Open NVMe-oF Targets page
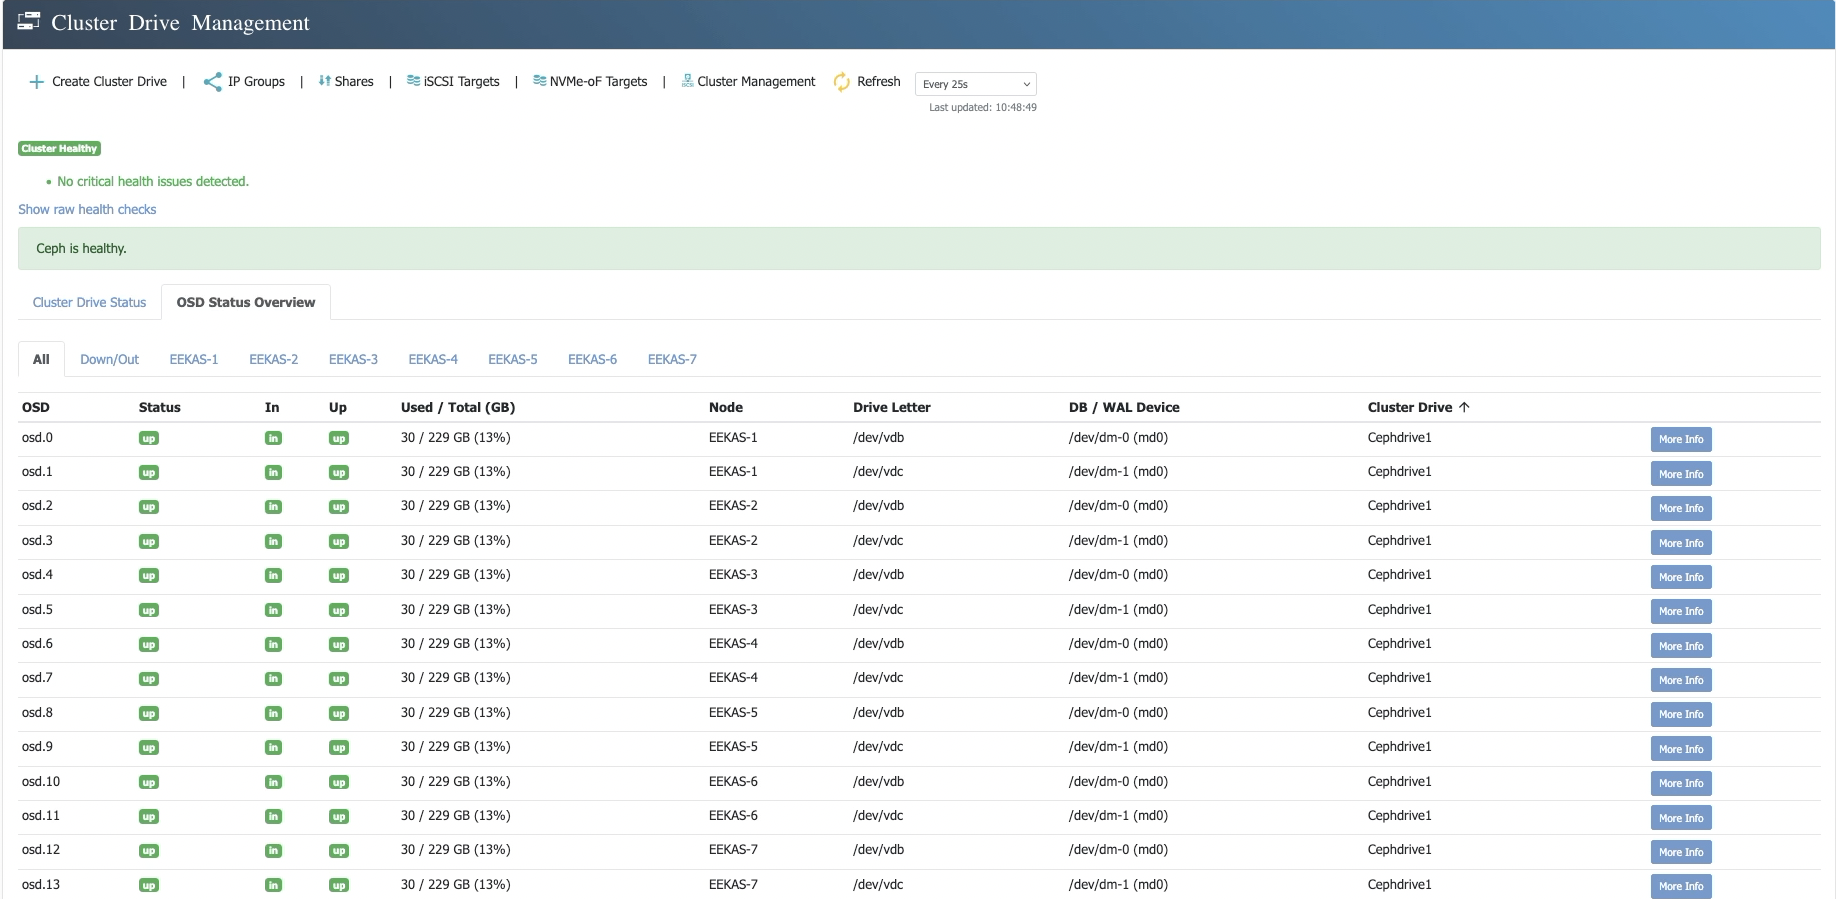The height and width of the screenshot is (899, 1836). [x=598, y=81]
